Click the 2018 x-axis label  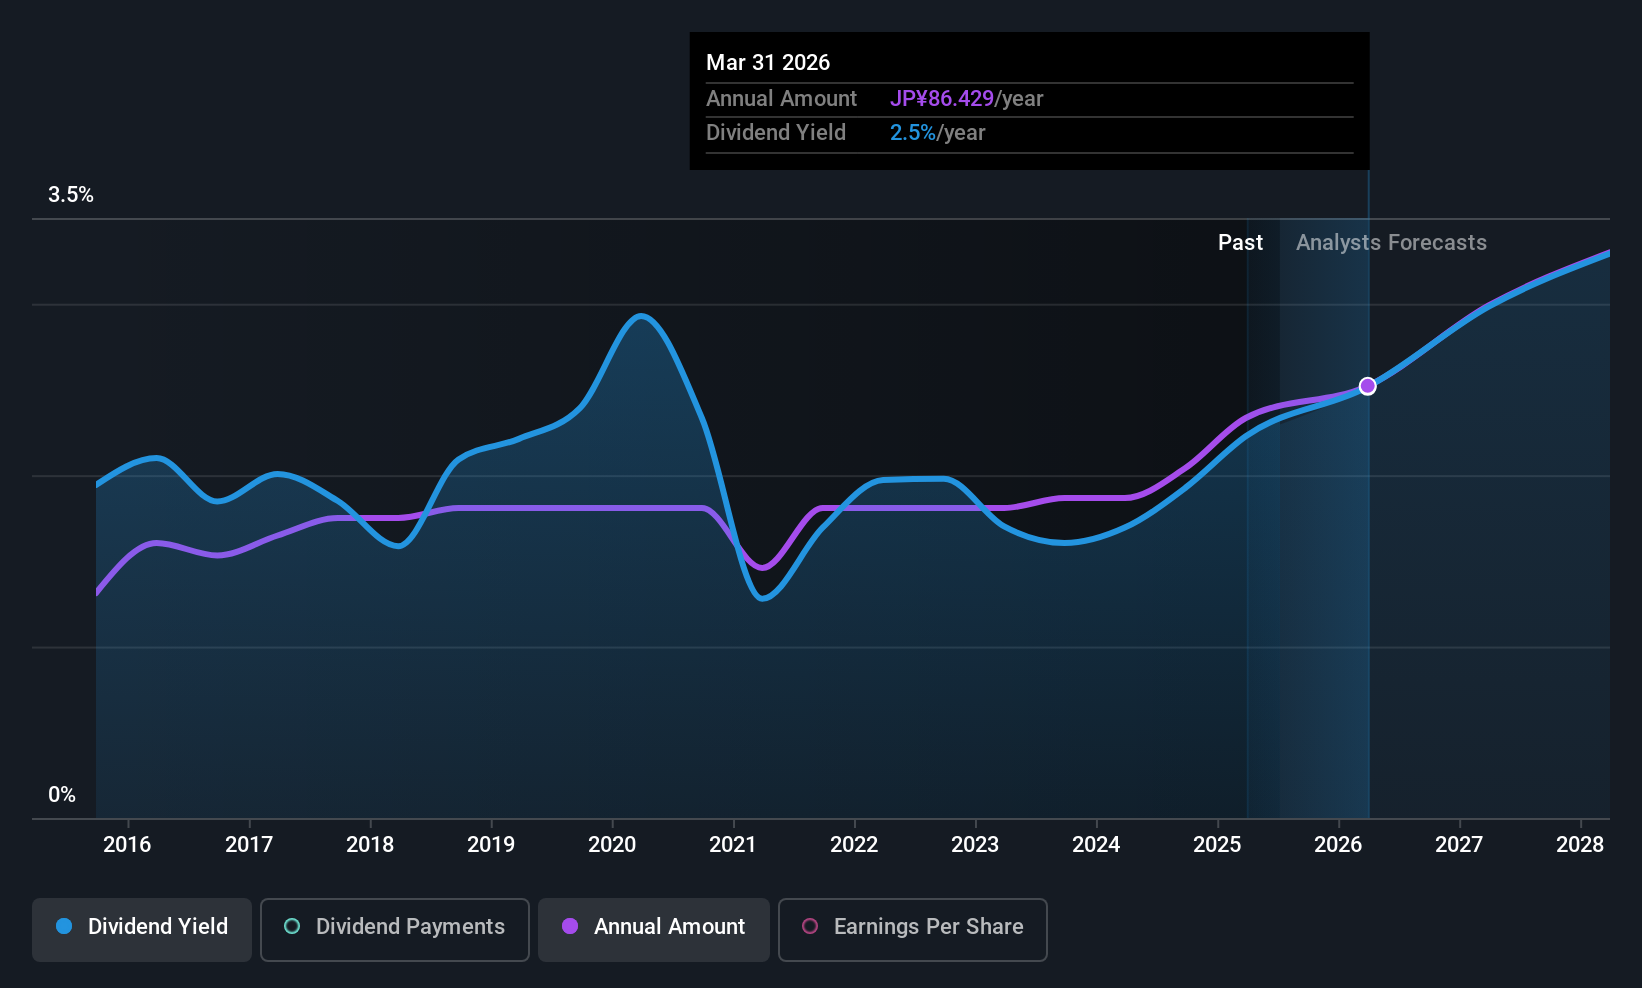[x=370, y=844]
